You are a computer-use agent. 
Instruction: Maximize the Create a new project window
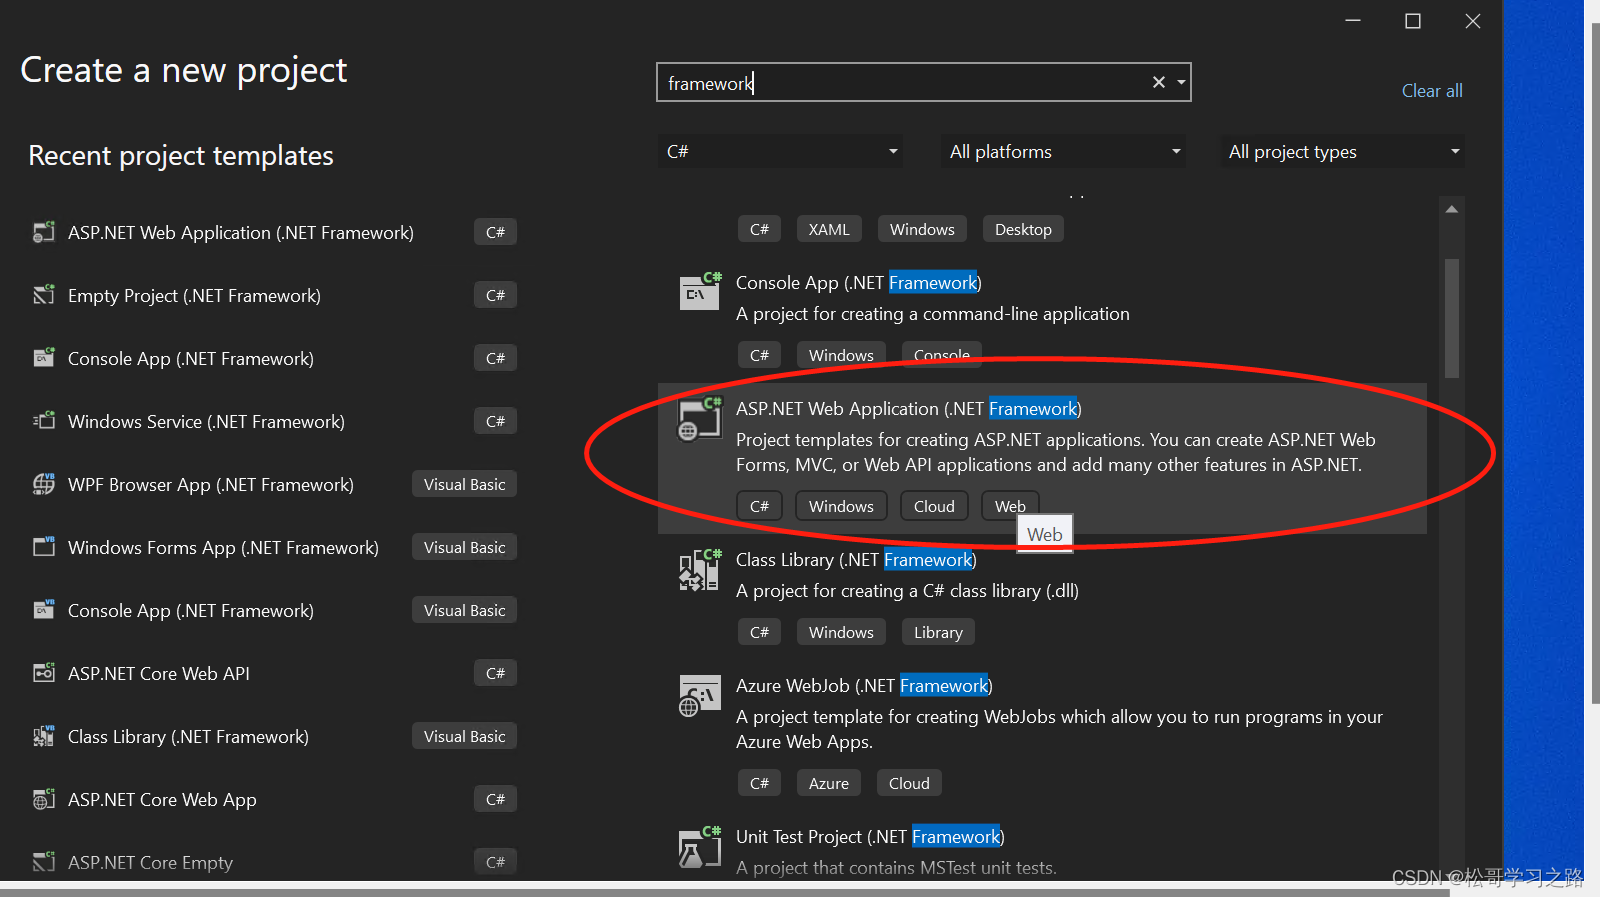pos(1413,21)
